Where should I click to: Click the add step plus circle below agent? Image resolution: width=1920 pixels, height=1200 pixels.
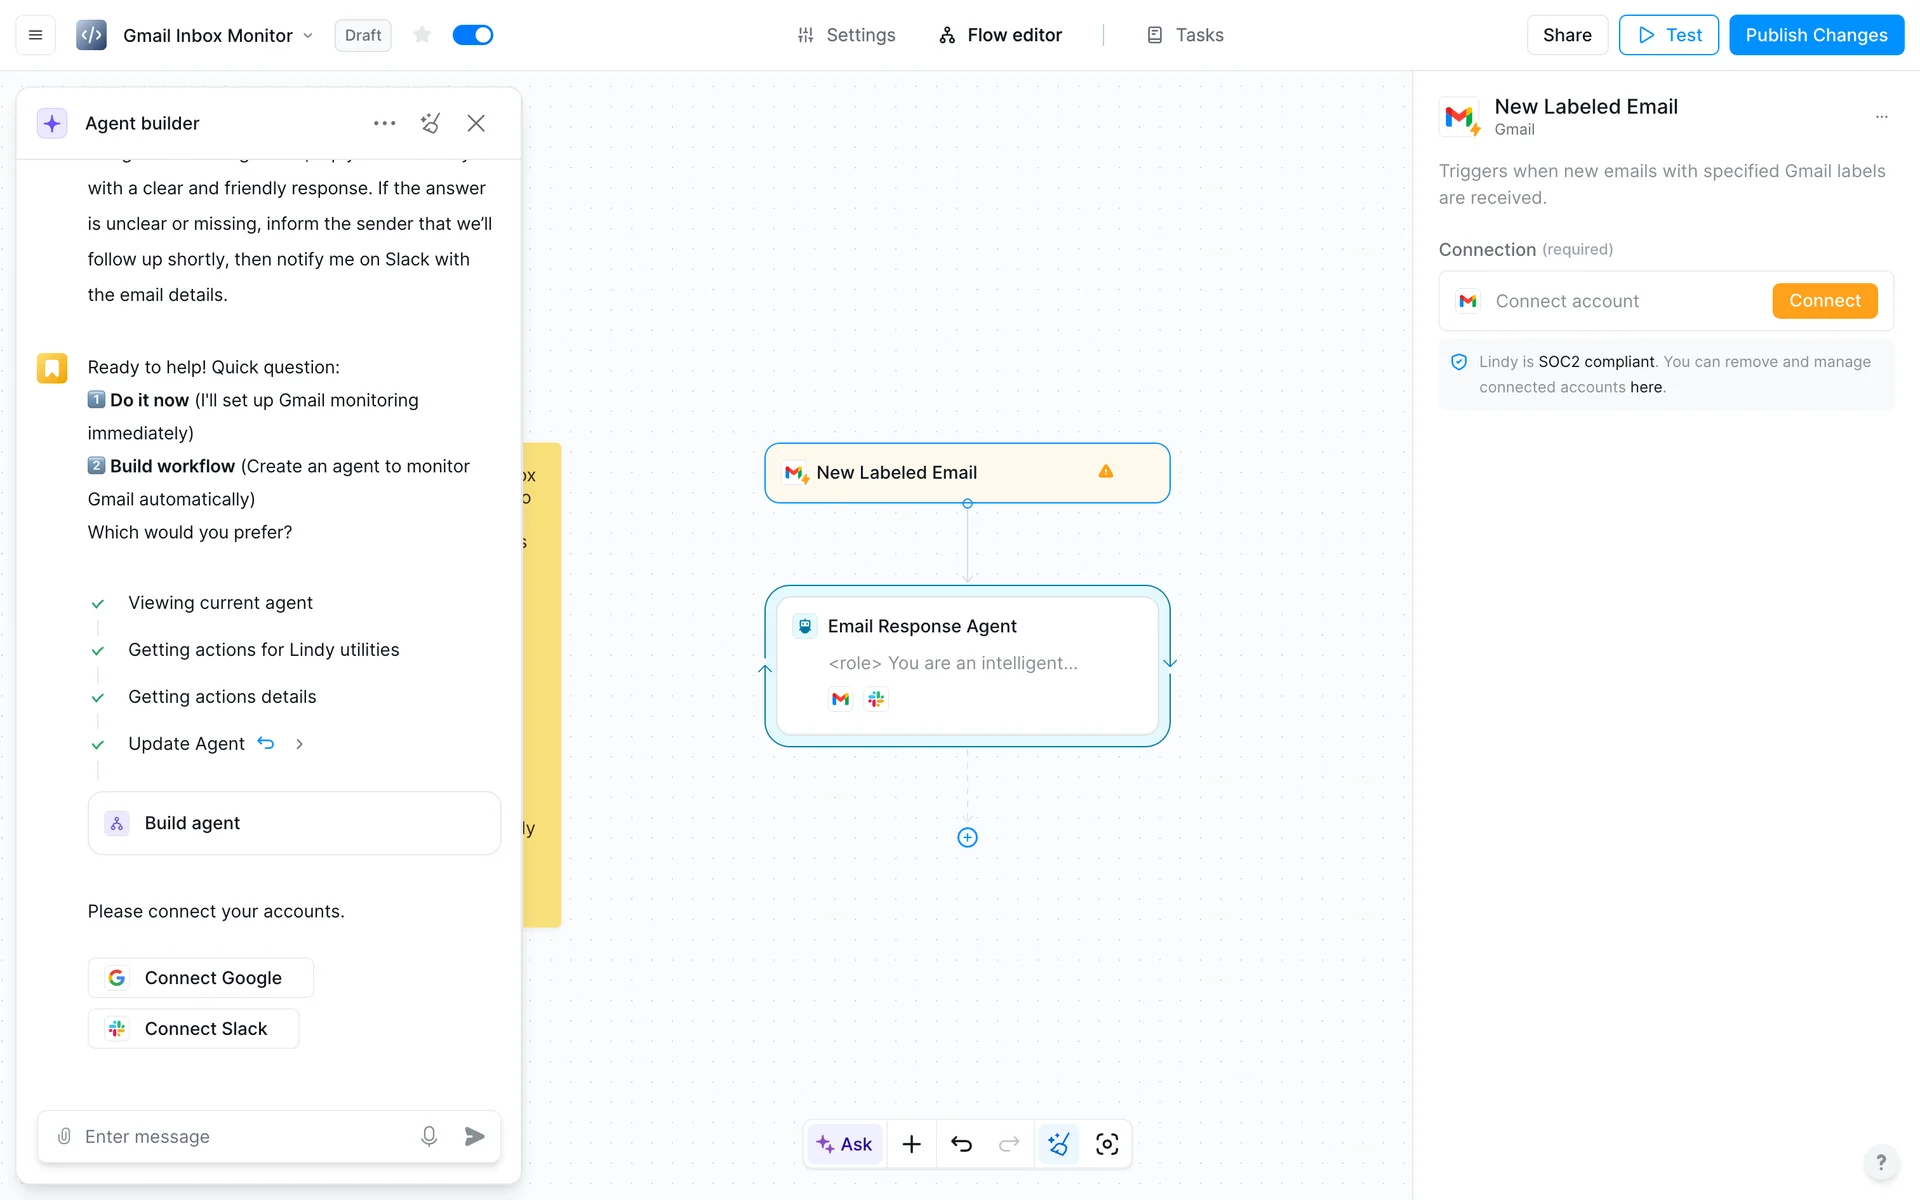(967, 838)
